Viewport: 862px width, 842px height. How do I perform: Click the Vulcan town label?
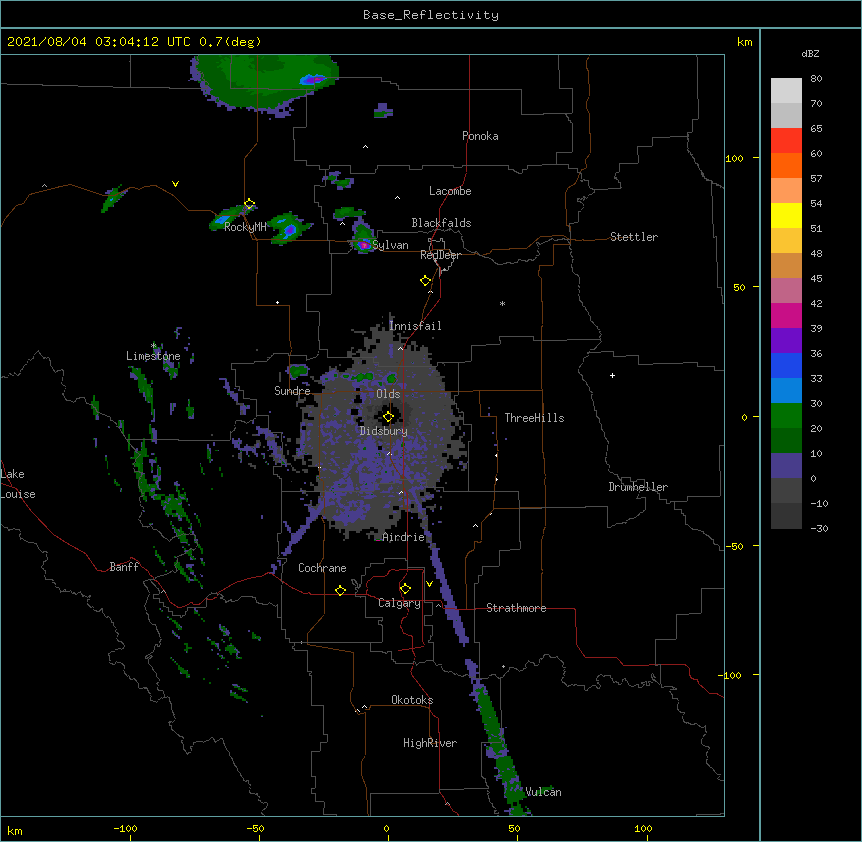pos(543,792)
